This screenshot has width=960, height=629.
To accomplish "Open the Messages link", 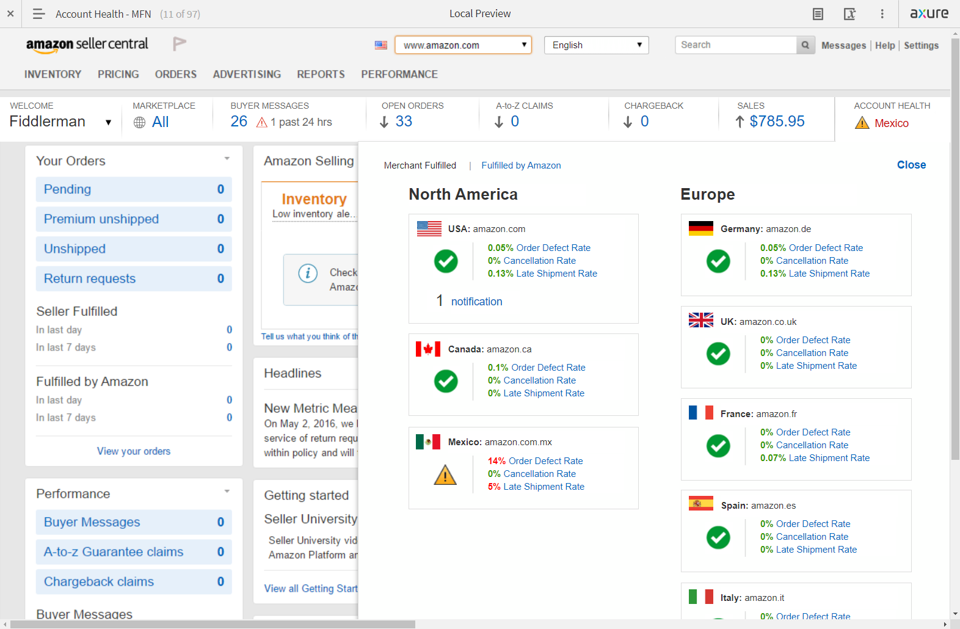I will [844, 45].
